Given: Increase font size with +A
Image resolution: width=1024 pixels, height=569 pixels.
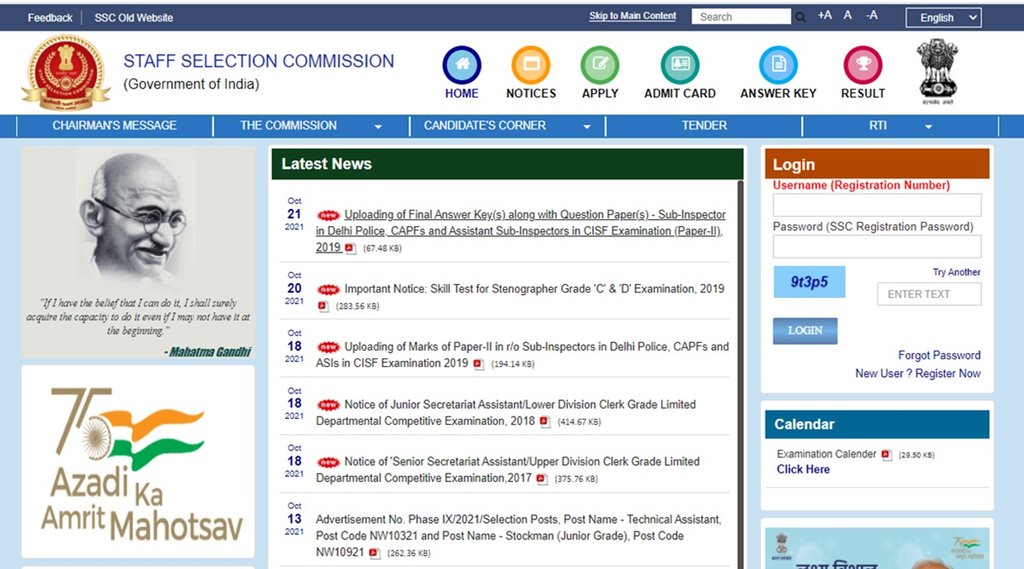Looking at the screenshot, I should click(825, 15).
